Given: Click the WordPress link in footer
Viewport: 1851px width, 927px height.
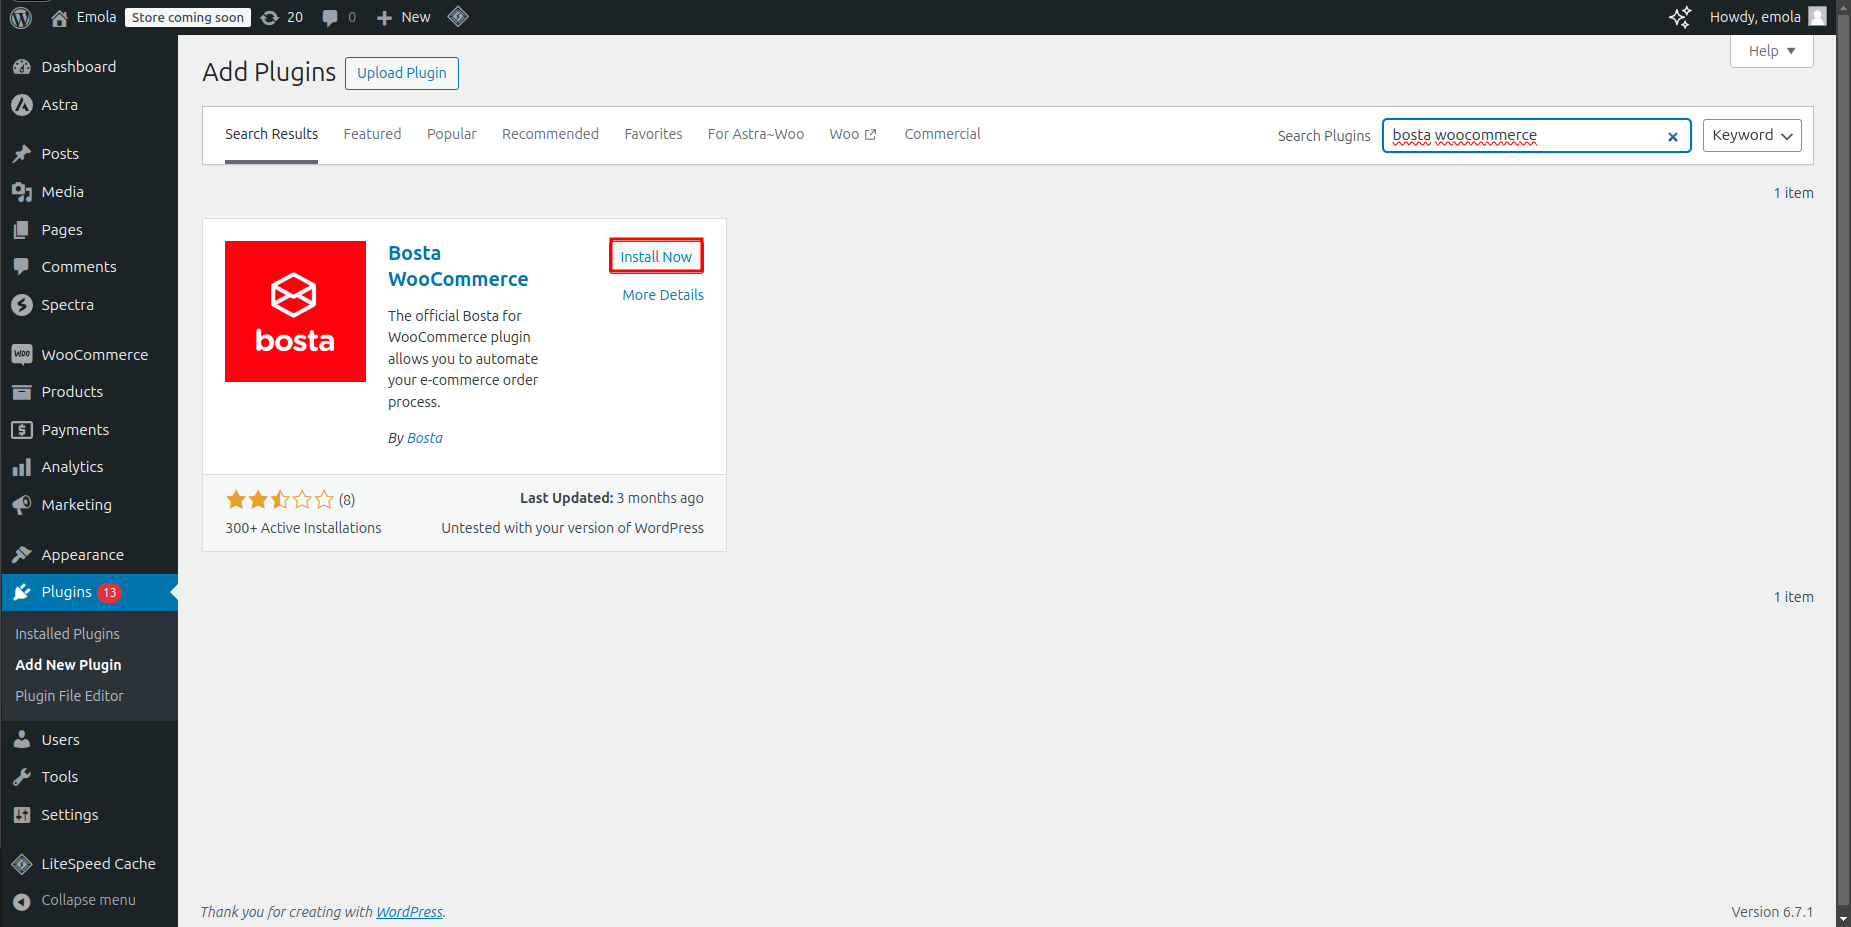Looking at the screenshot, I should pos(409,912).
